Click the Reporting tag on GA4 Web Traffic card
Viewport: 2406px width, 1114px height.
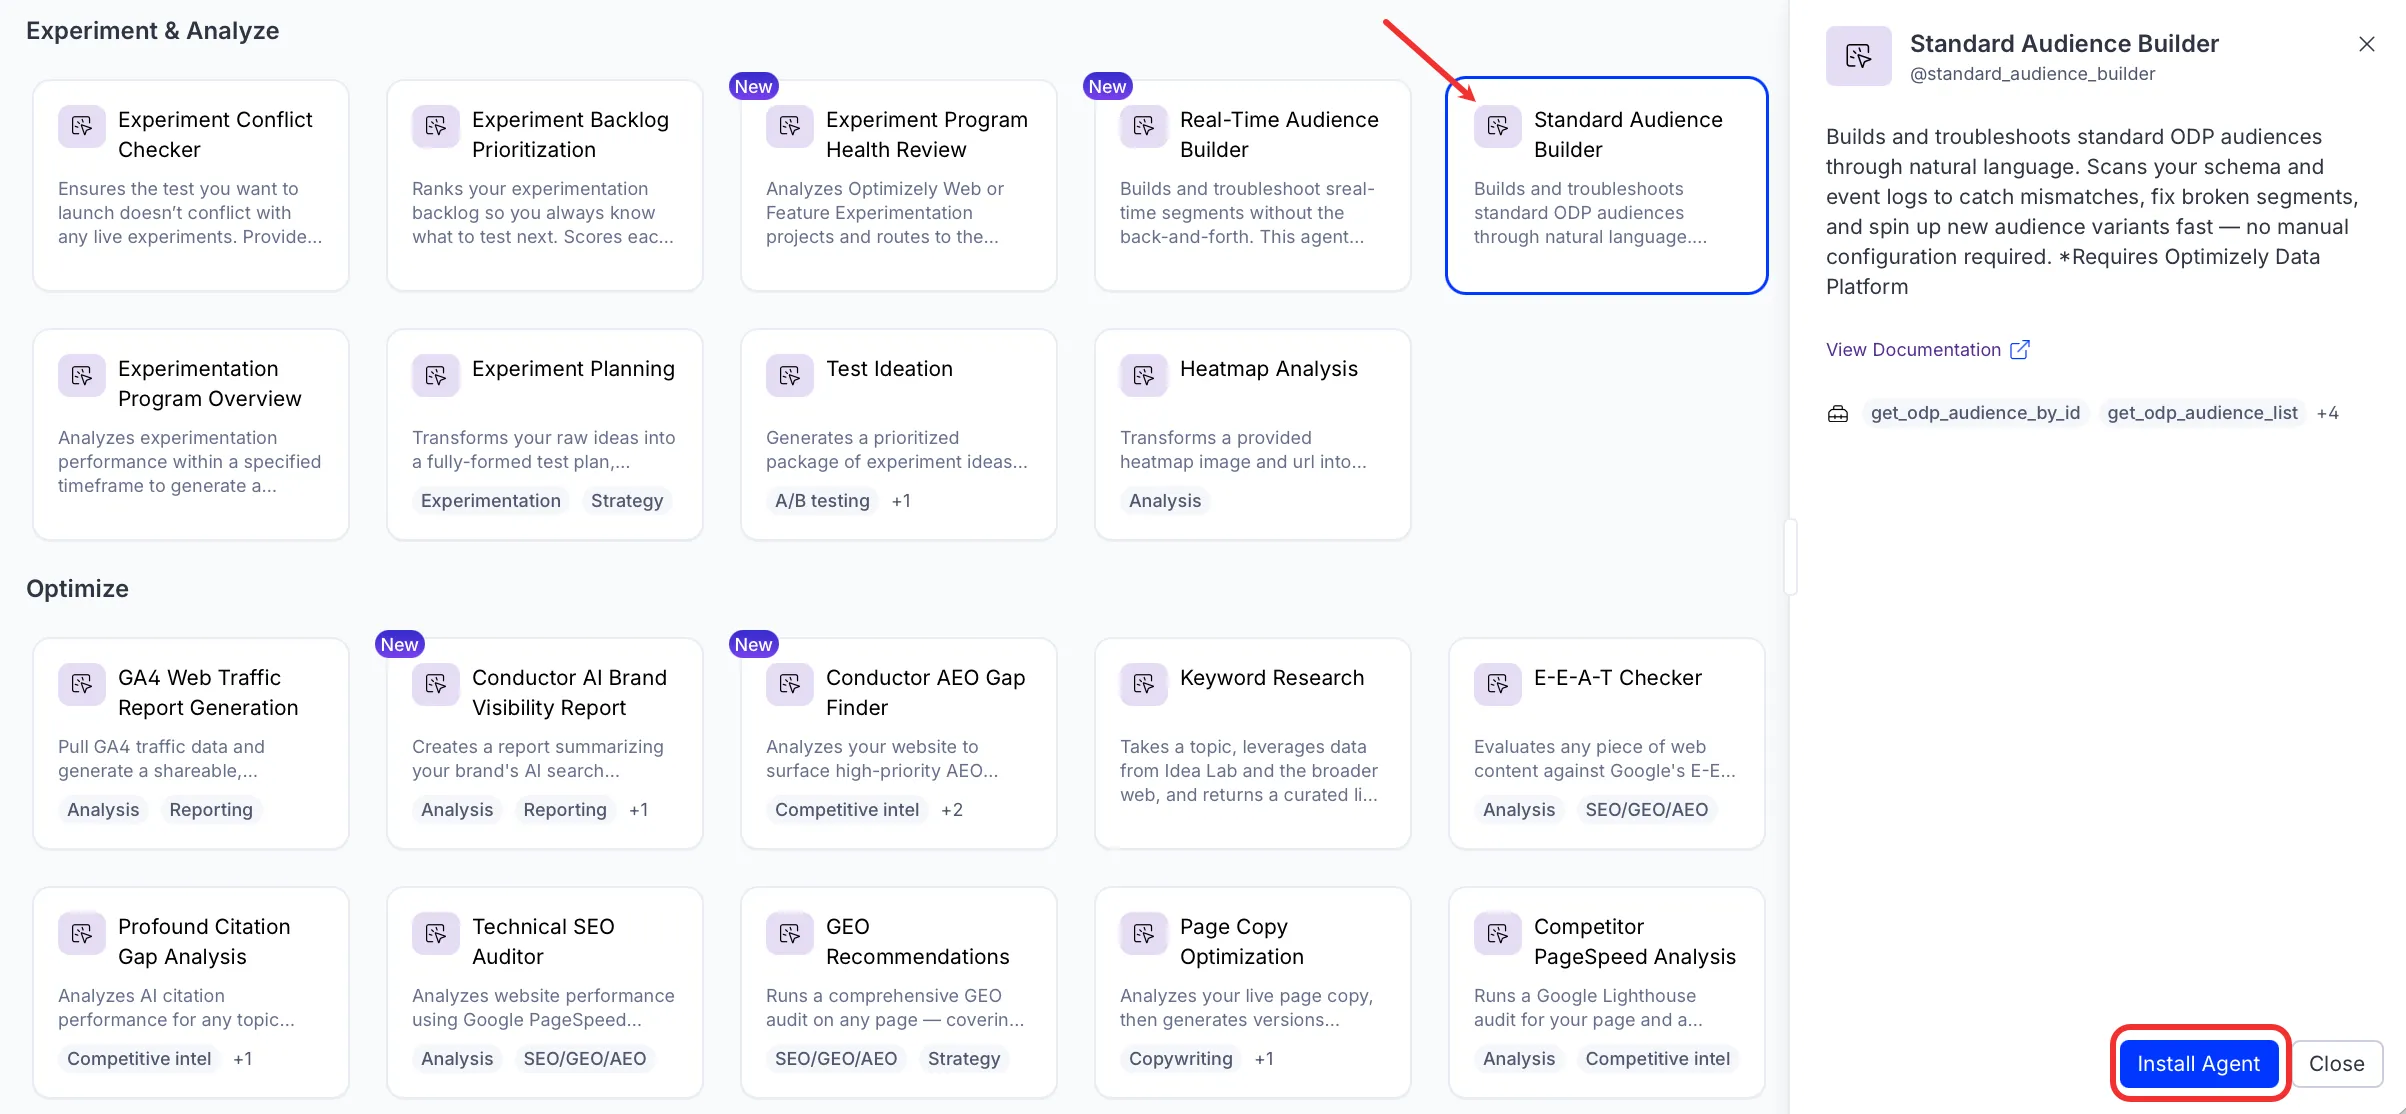(211, 810)
